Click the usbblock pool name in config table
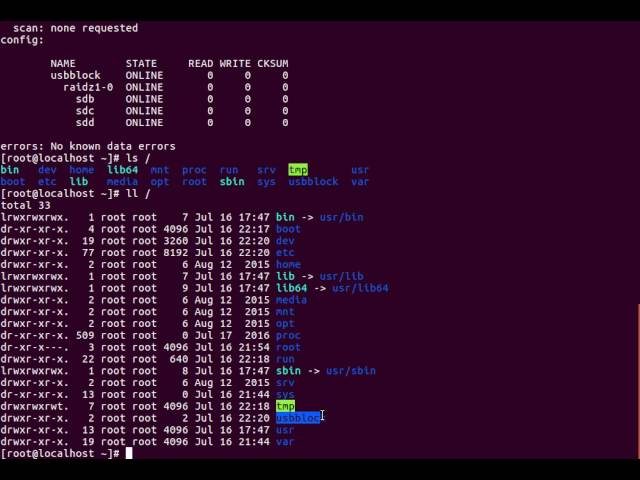 76,76
